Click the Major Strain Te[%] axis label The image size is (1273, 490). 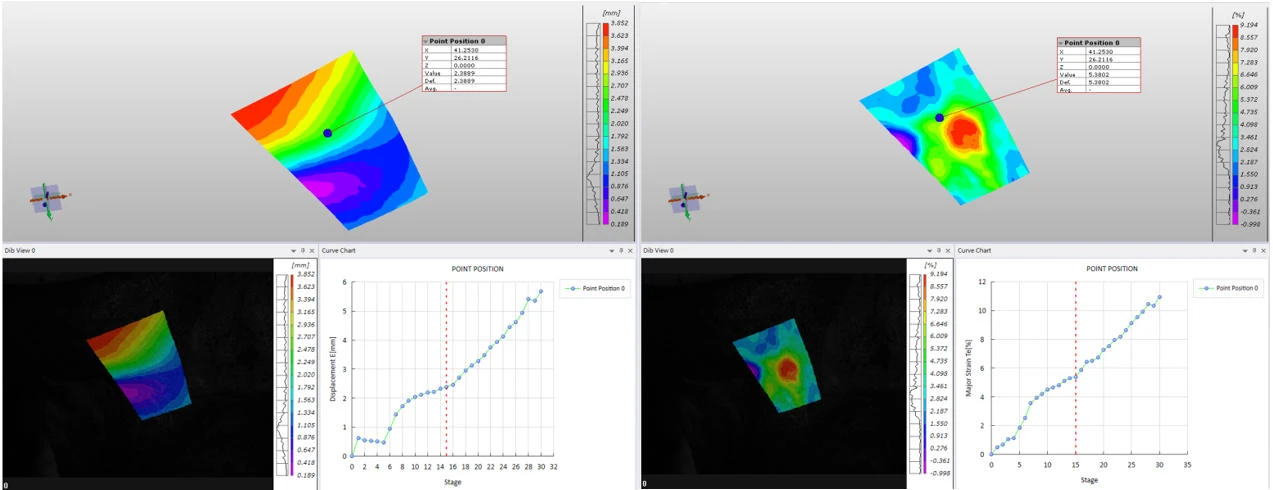pyautogui.click(x=968, y=369)
